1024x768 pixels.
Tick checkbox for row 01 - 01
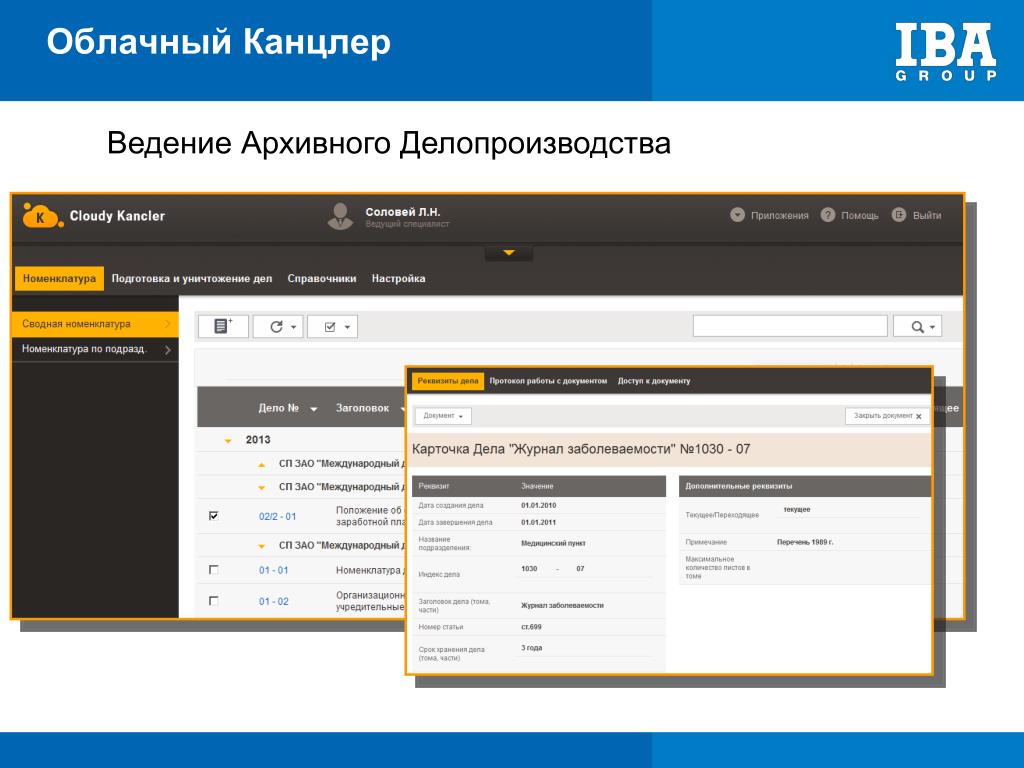214,569
